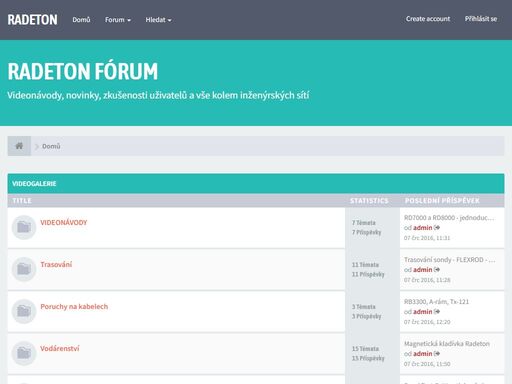Open the Trasování forum
This screenshot has width=512, height=384.
click(x=56, y=264)
